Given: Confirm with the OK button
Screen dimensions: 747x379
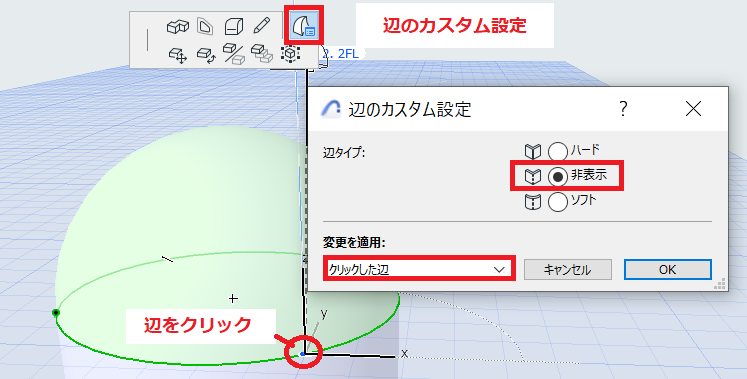Looking at the screenshot, I should pyautogui.click(x=667, y=269).
